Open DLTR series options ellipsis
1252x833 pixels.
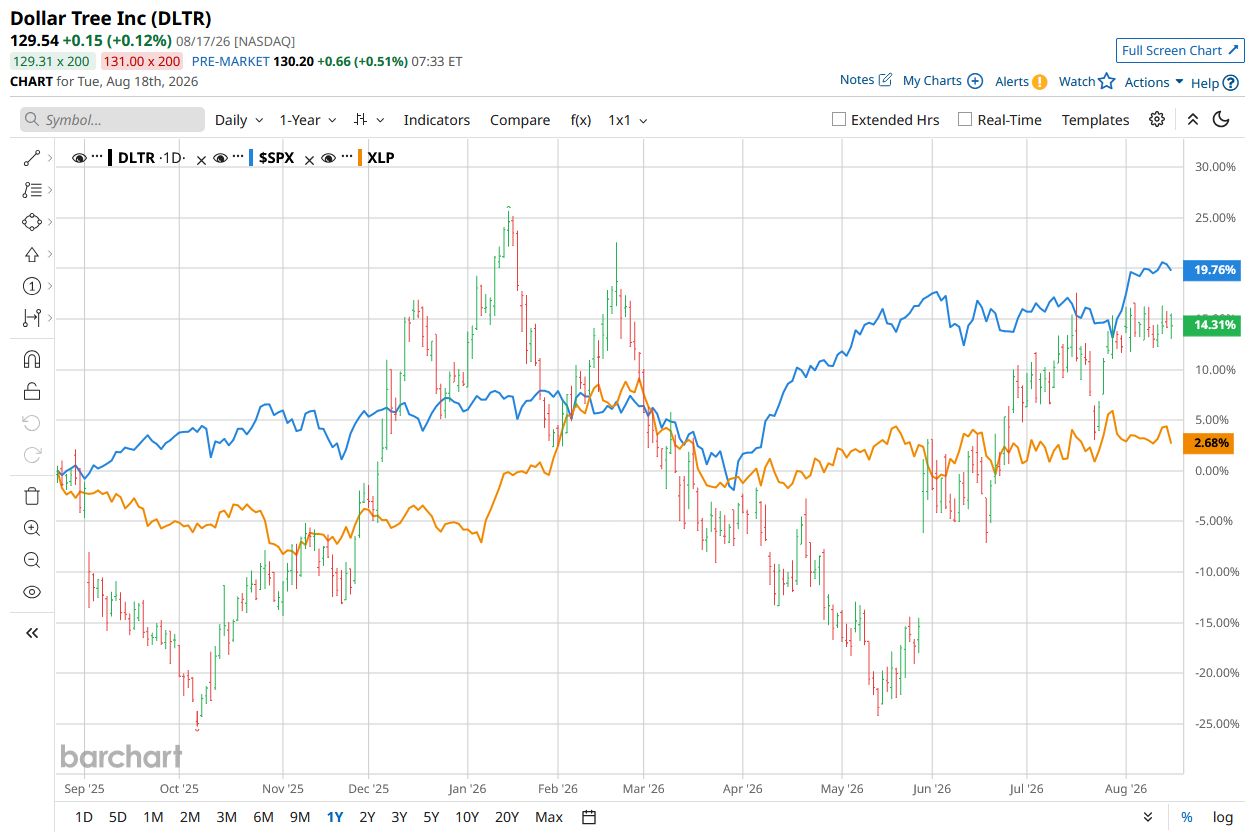[x=97, y=157]
